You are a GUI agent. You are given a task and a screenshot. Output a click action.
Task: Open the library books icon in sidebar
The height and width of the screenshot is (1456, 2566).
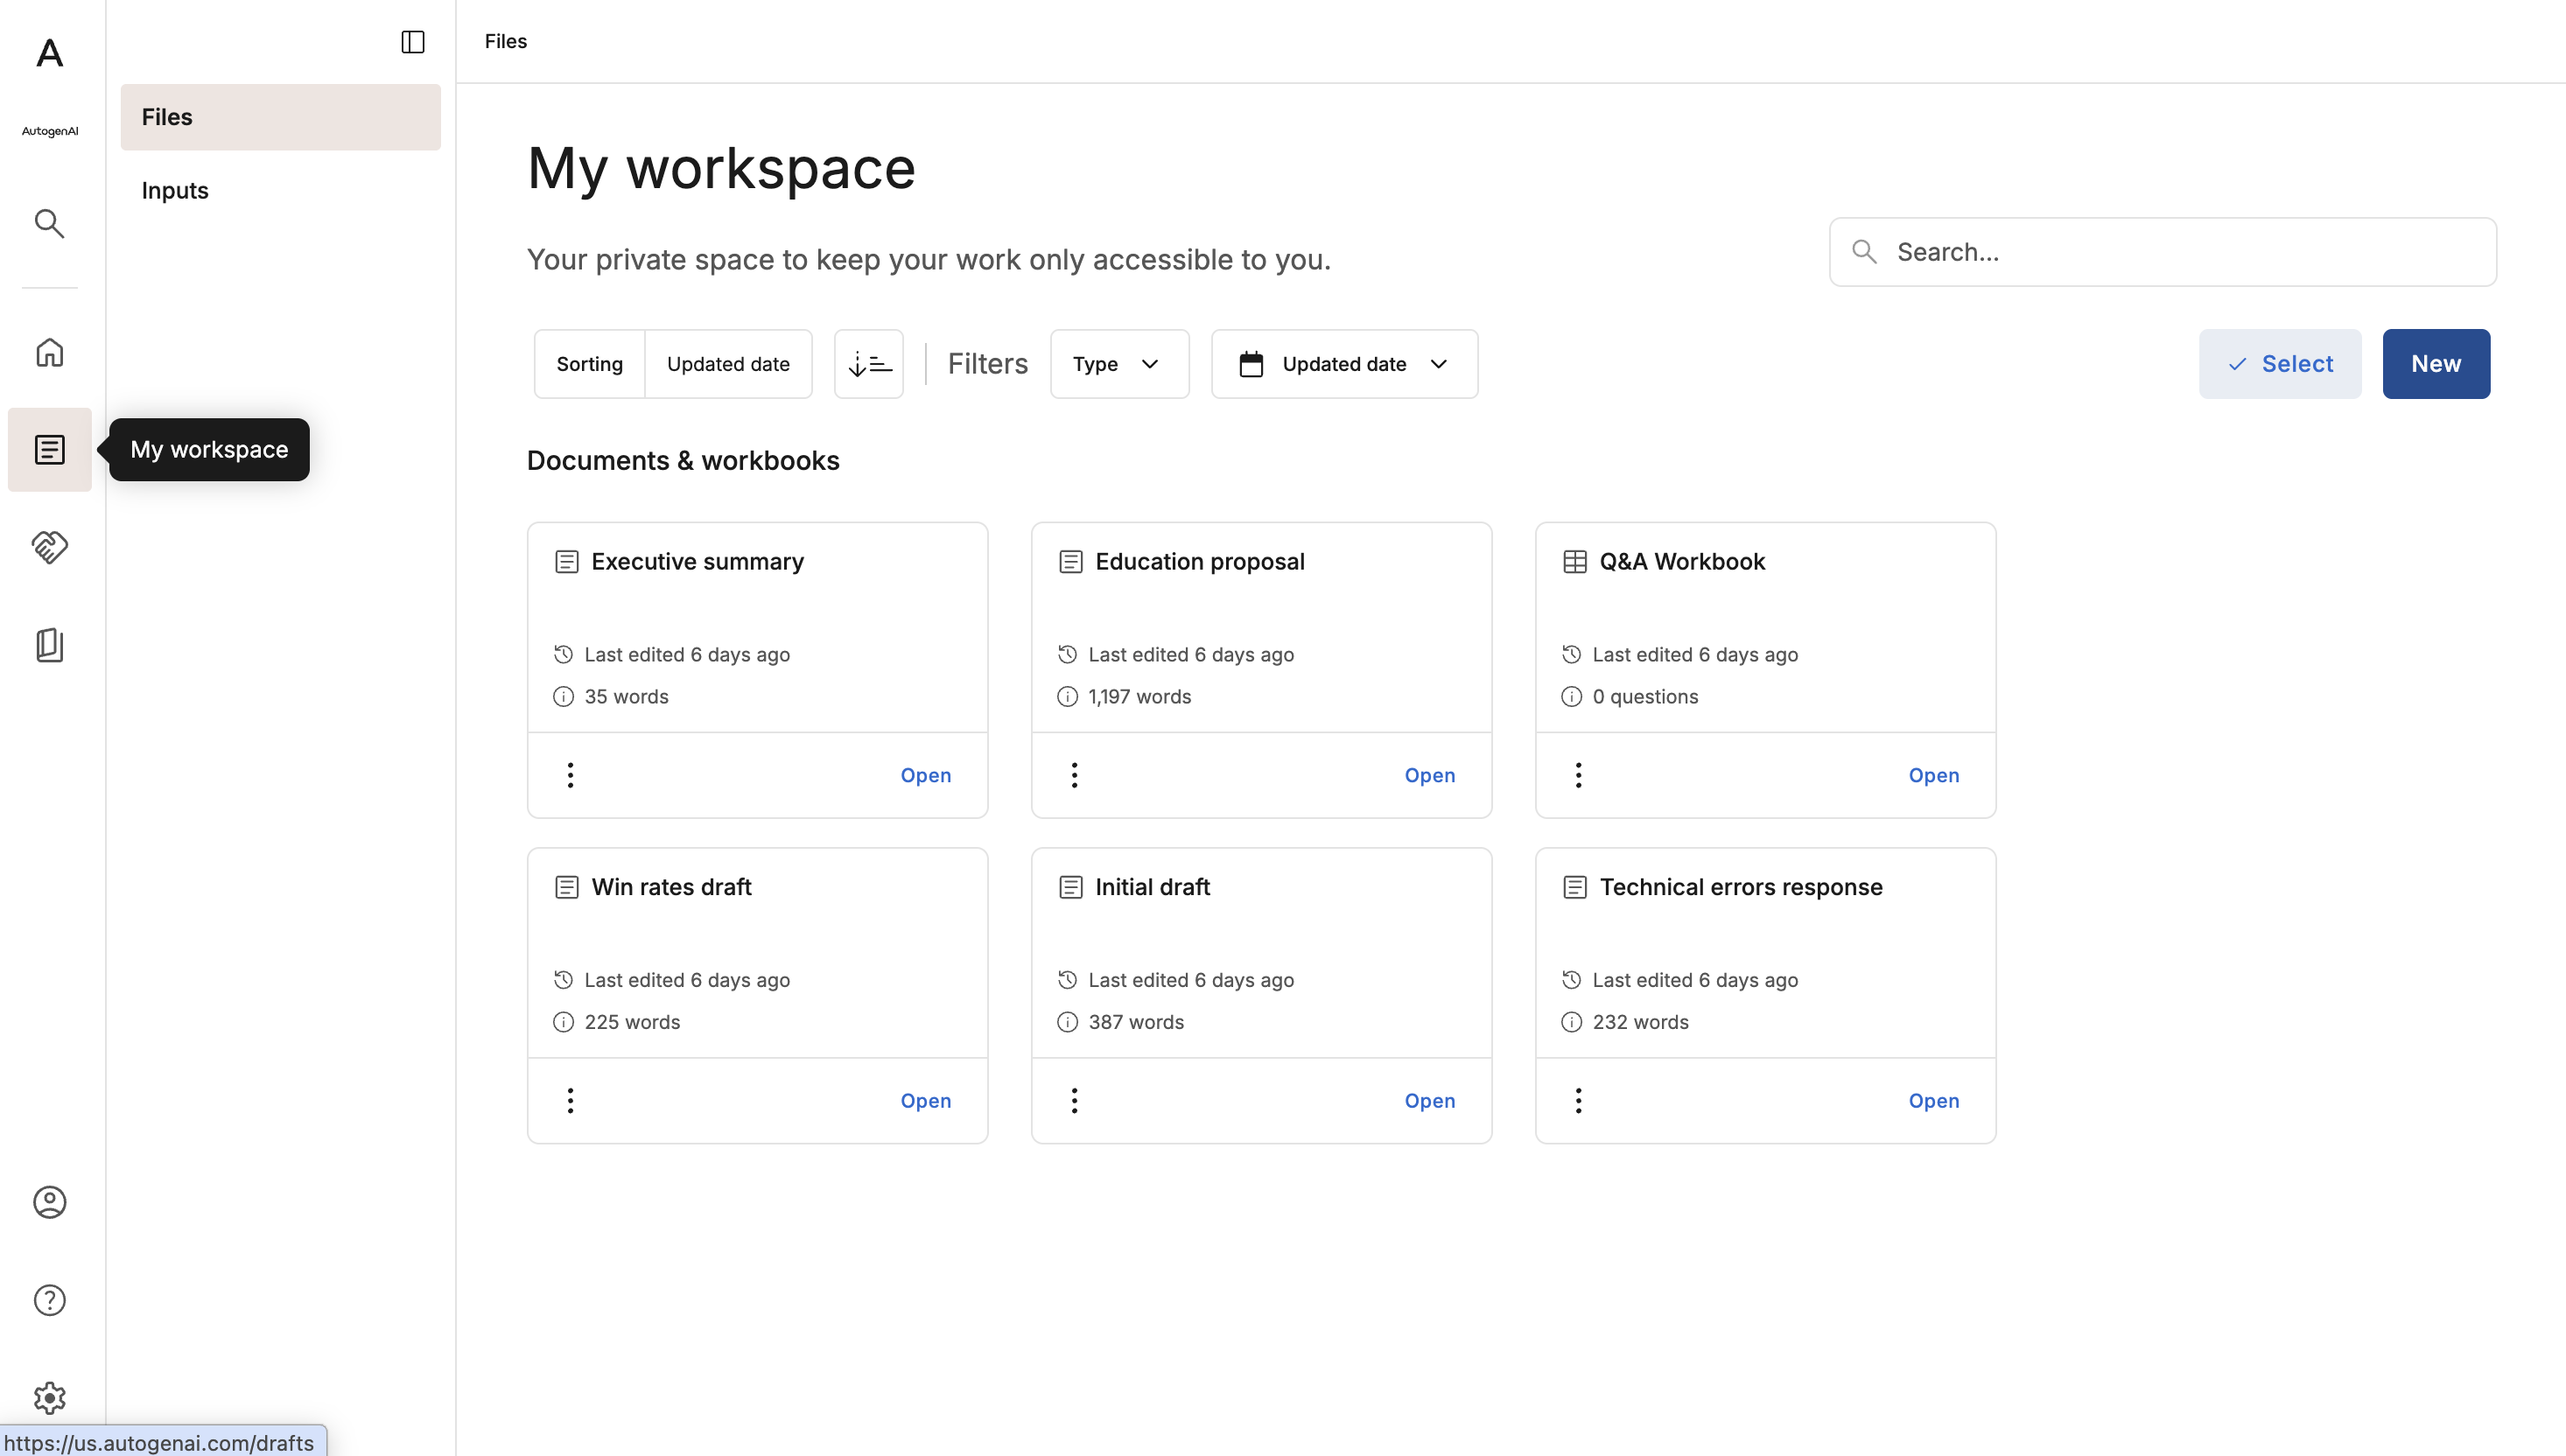(49, 645)
